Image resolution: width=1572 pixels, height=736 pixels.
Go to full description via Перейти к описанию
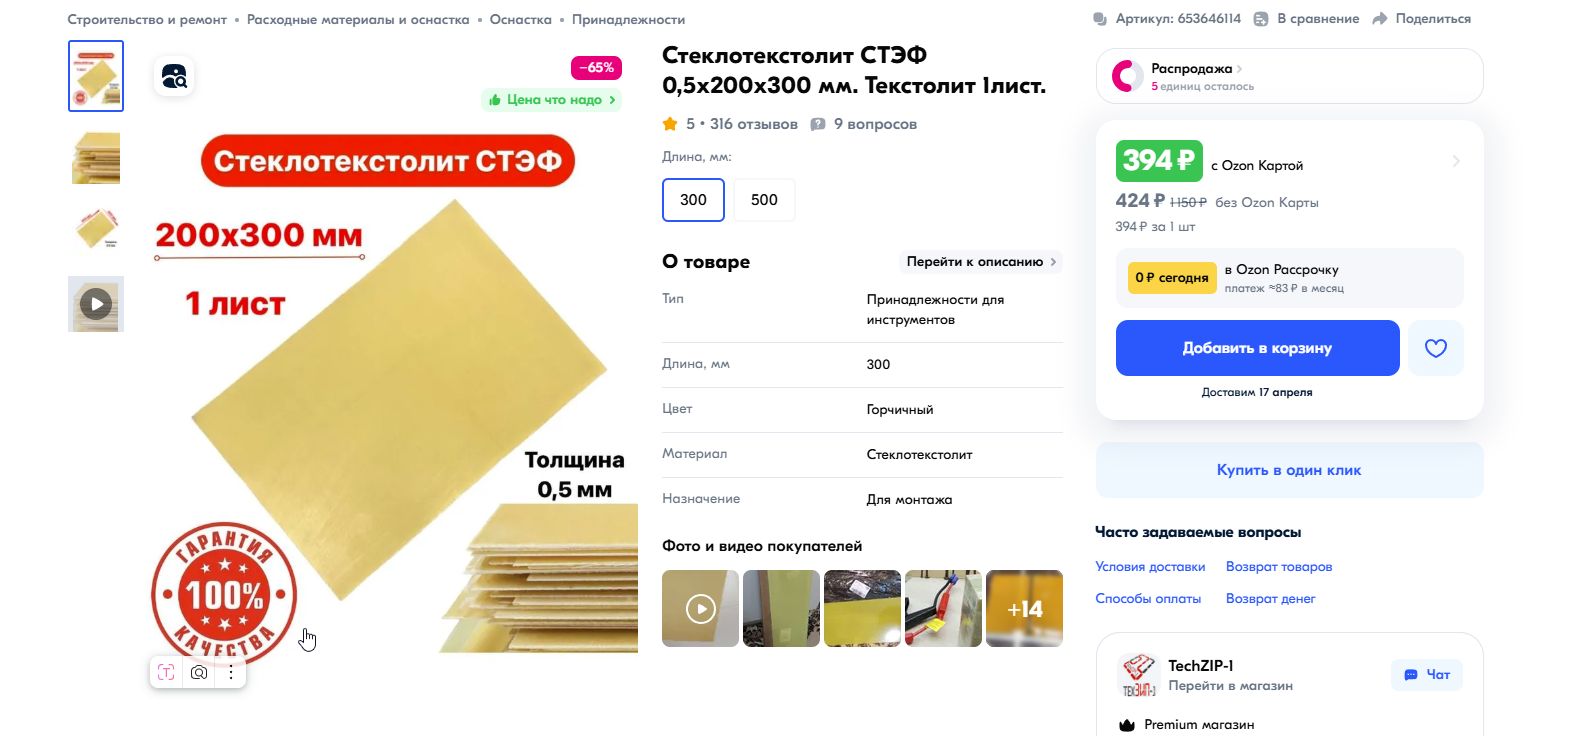pyautogui.click(x=981, y=262)
